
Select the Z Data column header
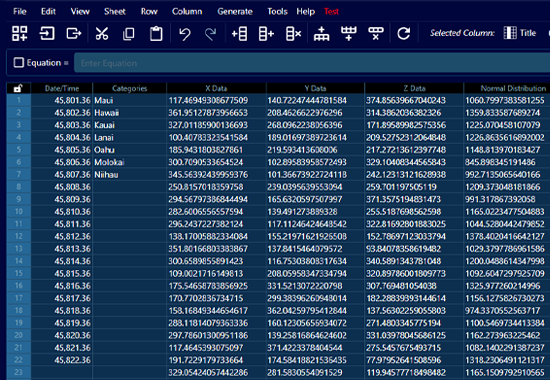coord(414,88)
